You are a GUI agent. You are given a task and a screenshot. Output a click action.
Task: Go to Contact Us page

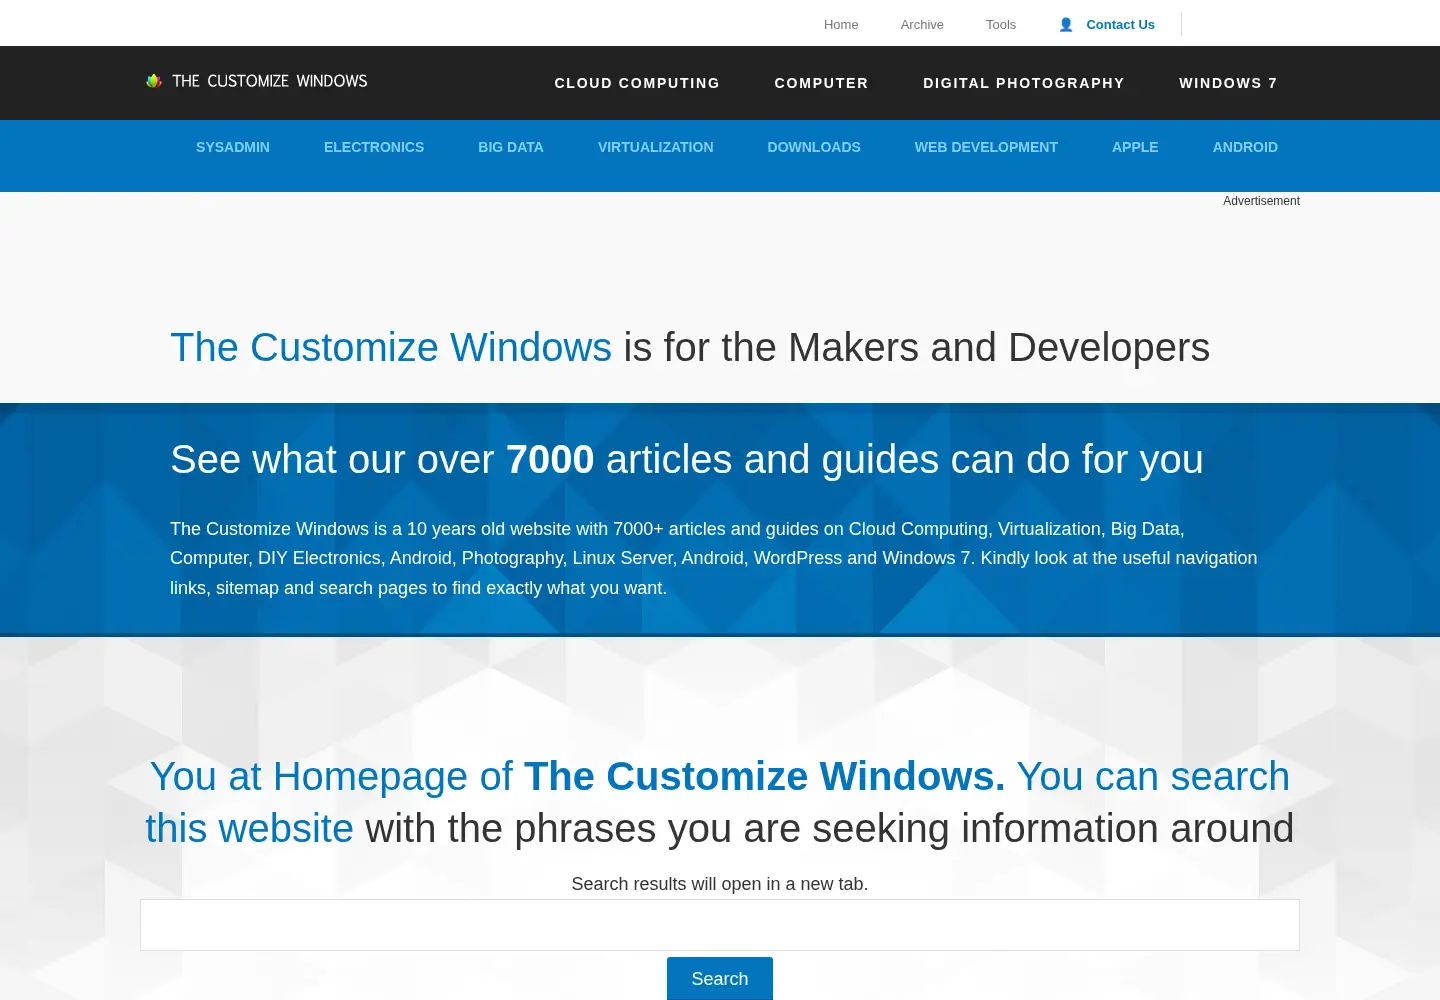coord(1120,25)
